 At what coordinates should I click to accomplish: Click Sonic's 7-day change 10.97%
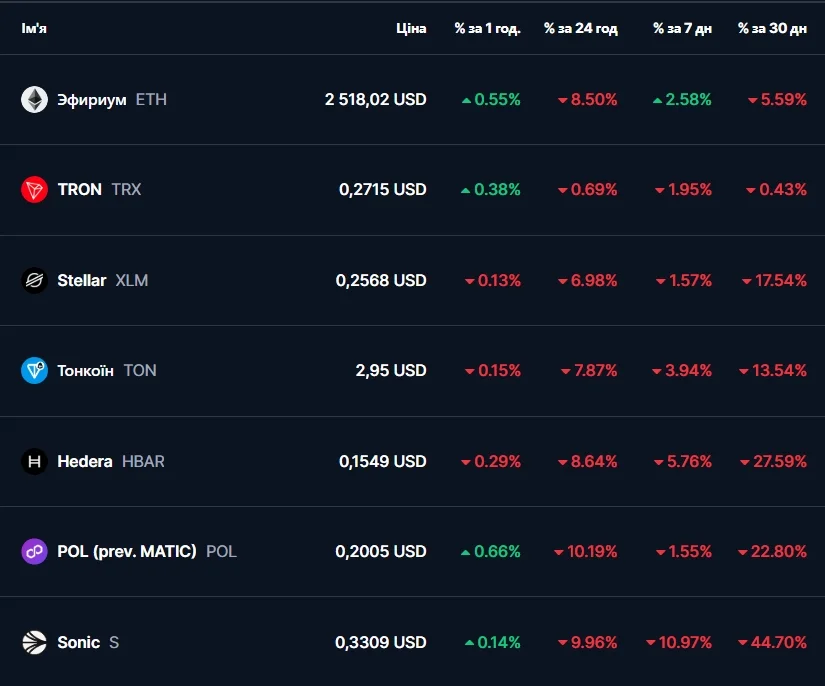point(679,642)
